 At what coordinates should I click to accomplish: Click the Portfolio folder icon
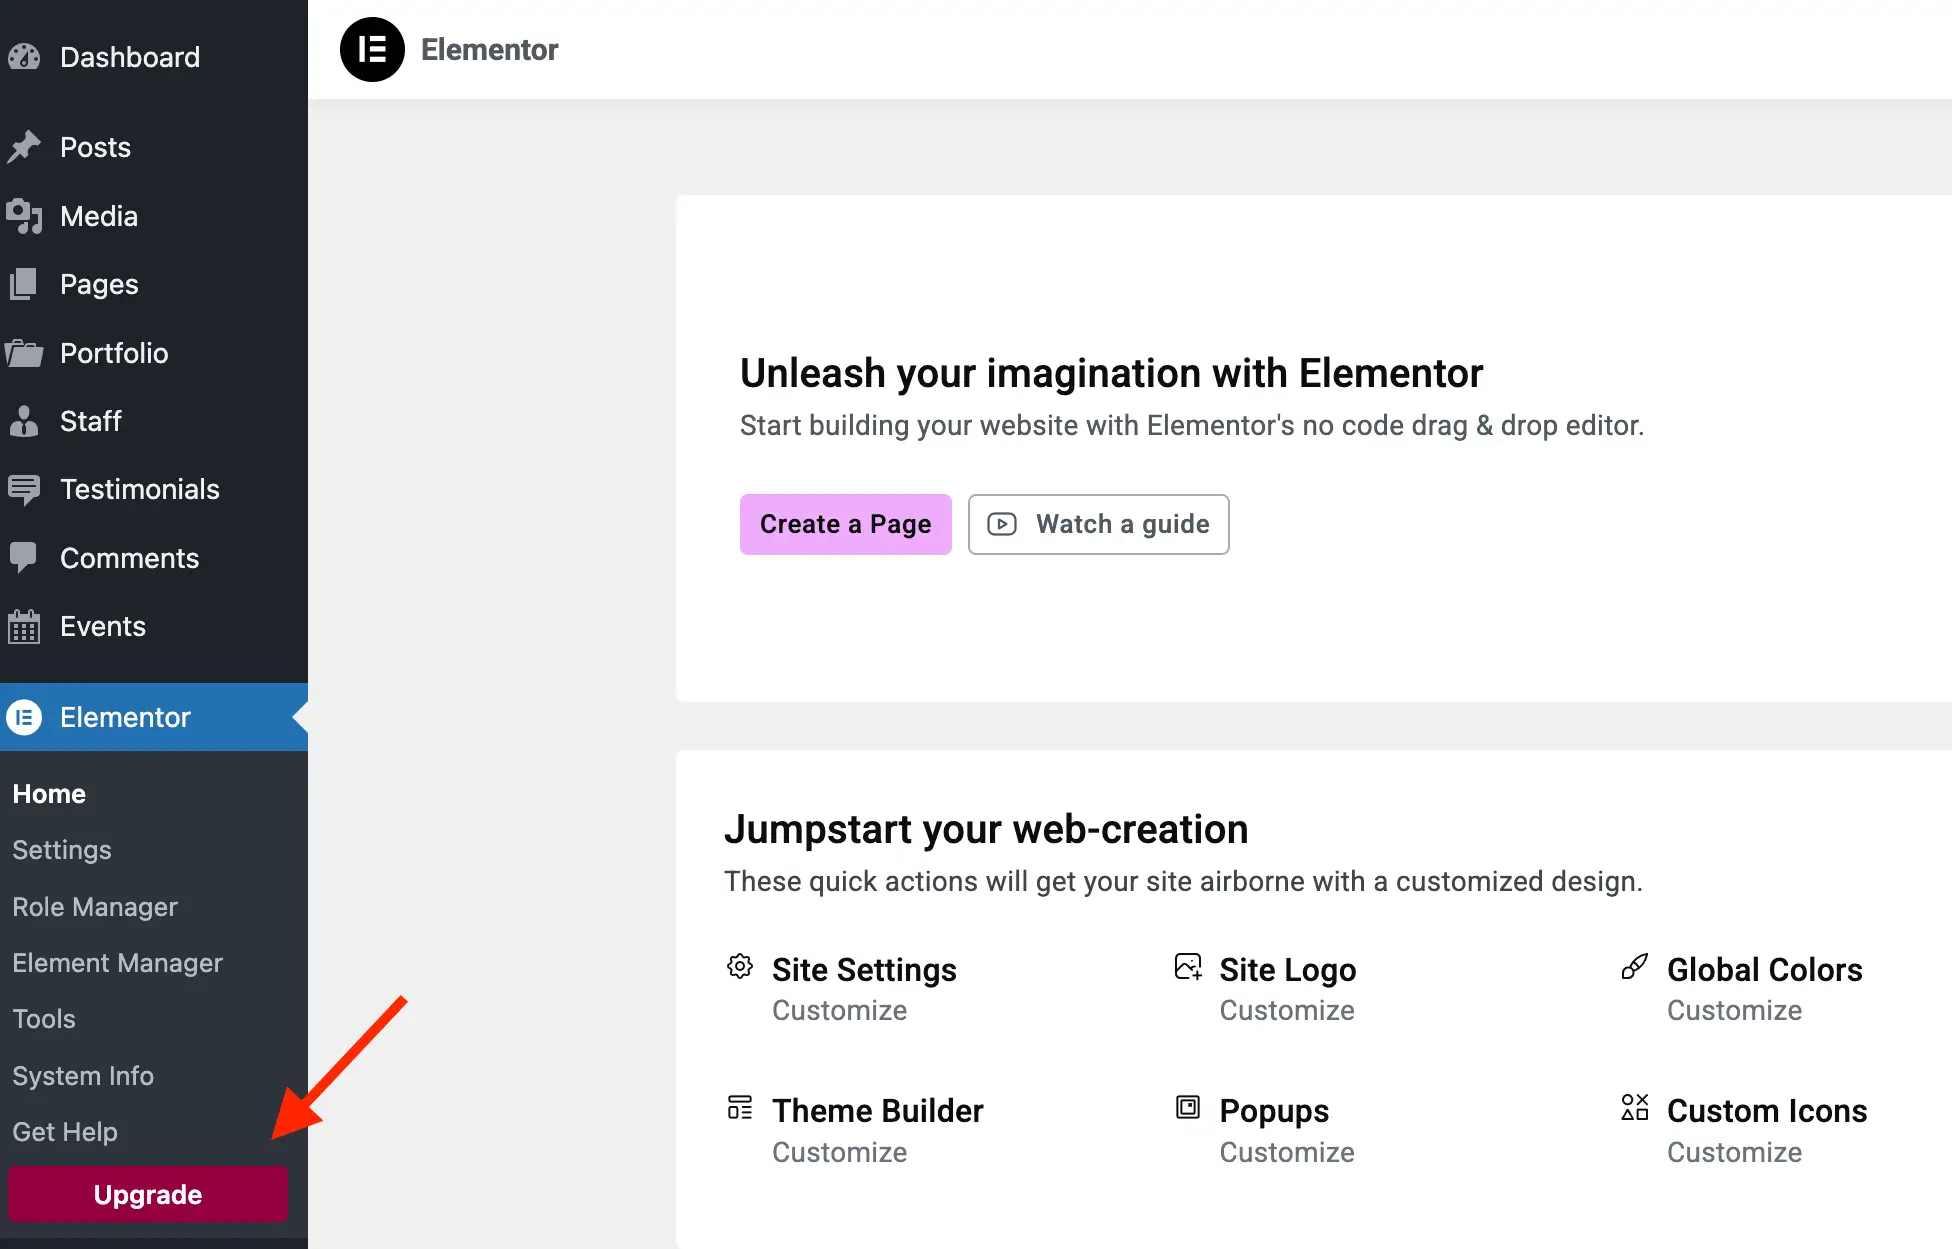(x=24, y=353)
